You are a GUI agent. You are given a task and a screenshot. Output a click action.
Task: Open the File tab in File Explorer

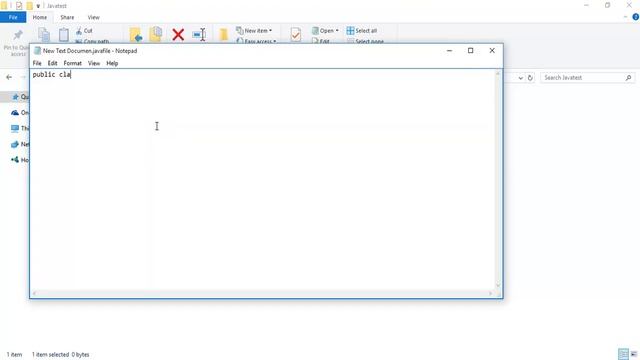[x=13, y=17]
